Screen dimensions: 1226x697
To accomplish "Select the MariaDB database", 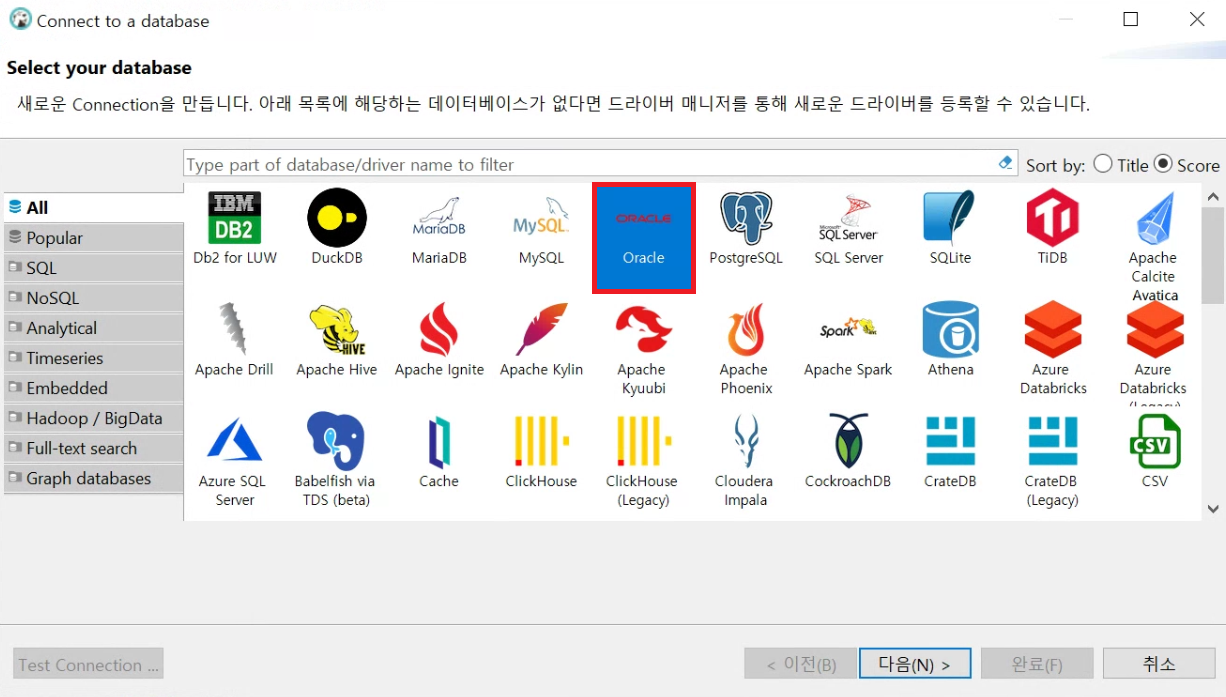I will pos(439,230).
